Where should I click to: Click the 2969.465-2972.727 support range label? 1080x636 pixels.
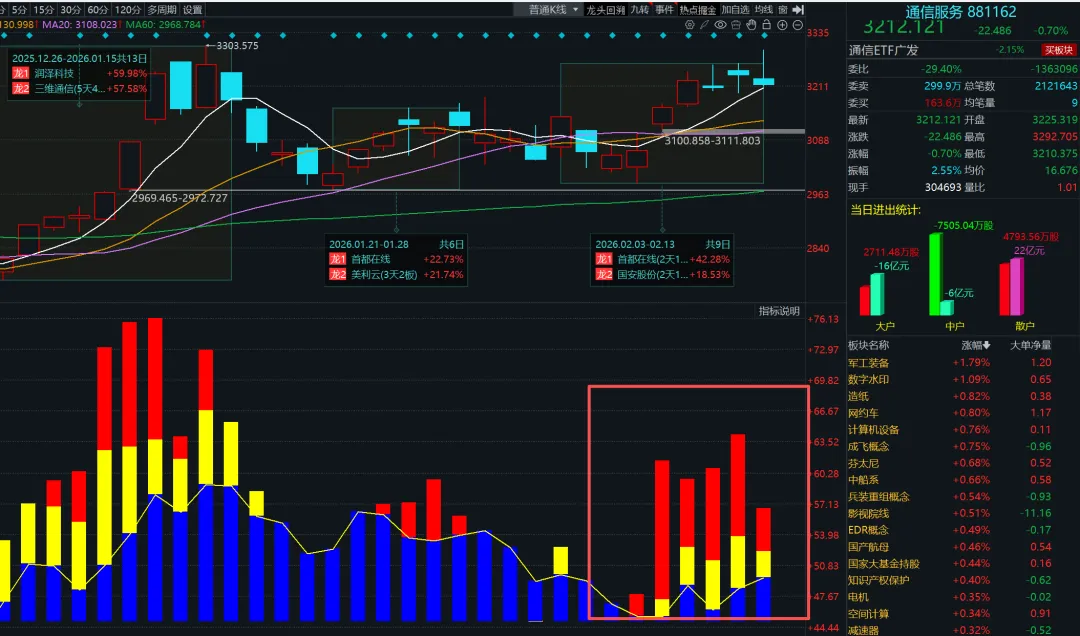pos(179,198)
